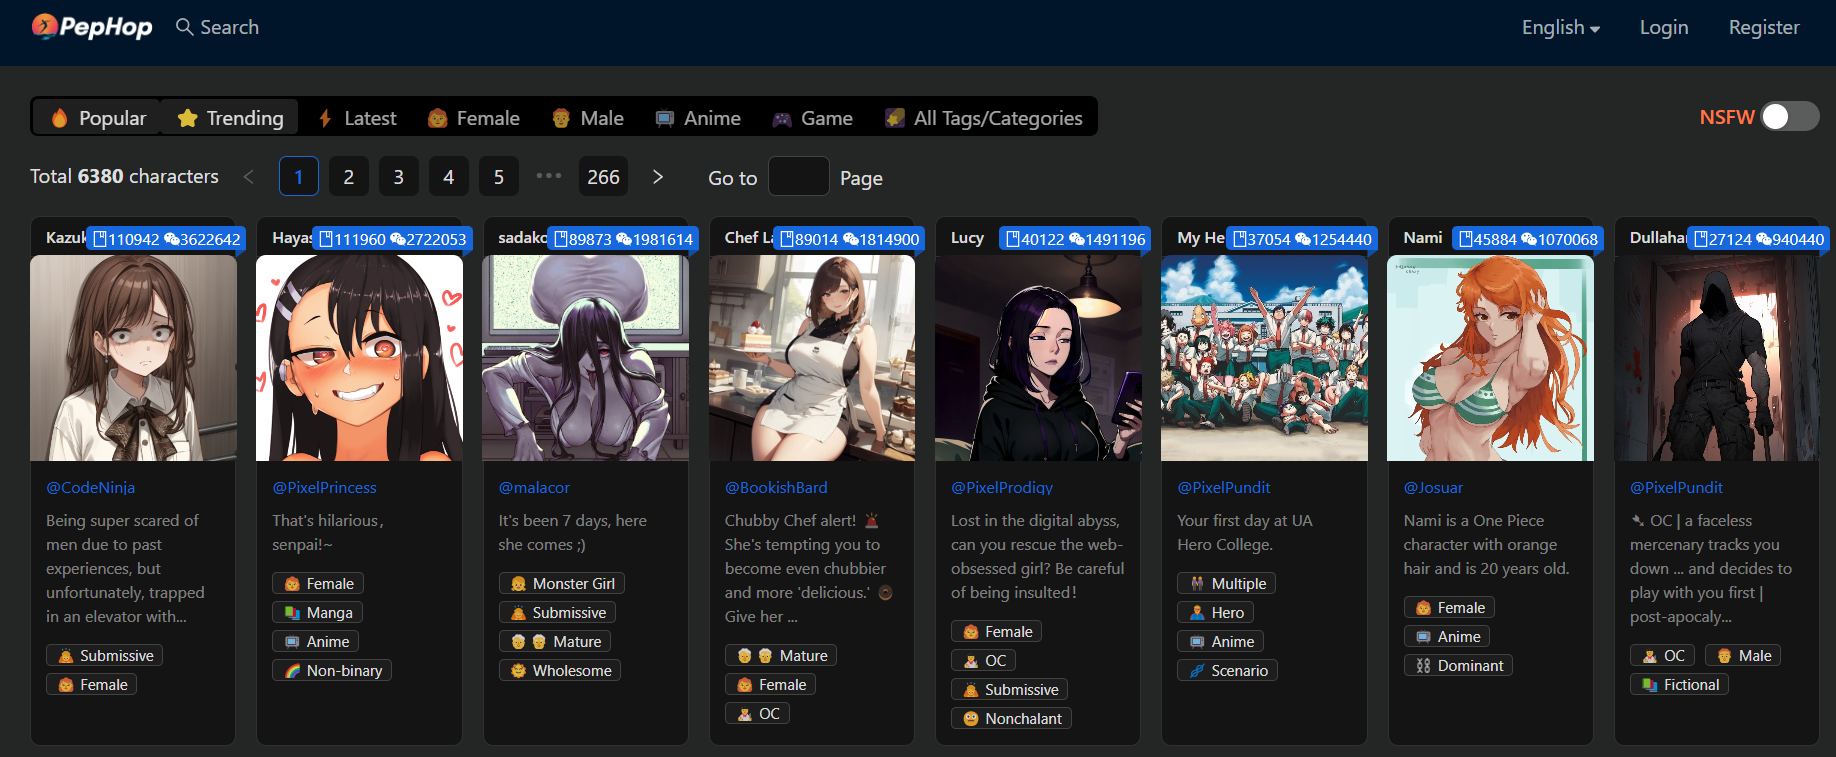Click the "Total 6380 characters" count

pyautogui.click(x=124, y=177)
